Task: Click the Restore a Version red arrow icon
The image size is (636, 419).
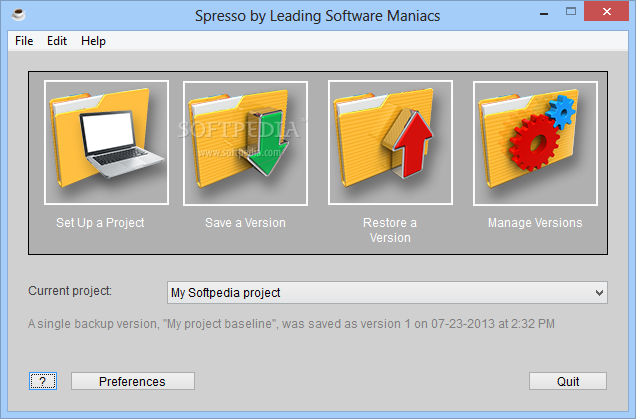Action: (390, 142)
